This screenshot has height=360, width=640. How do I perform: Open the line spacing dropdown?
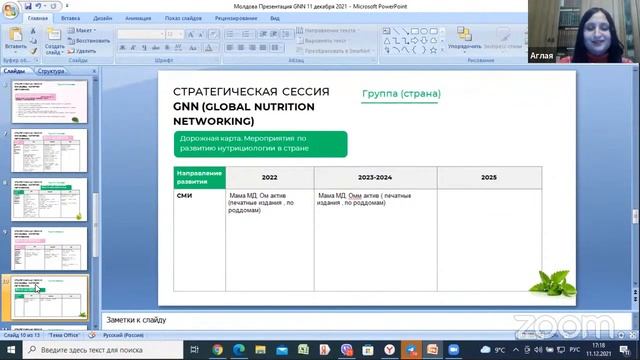[286, 34]
